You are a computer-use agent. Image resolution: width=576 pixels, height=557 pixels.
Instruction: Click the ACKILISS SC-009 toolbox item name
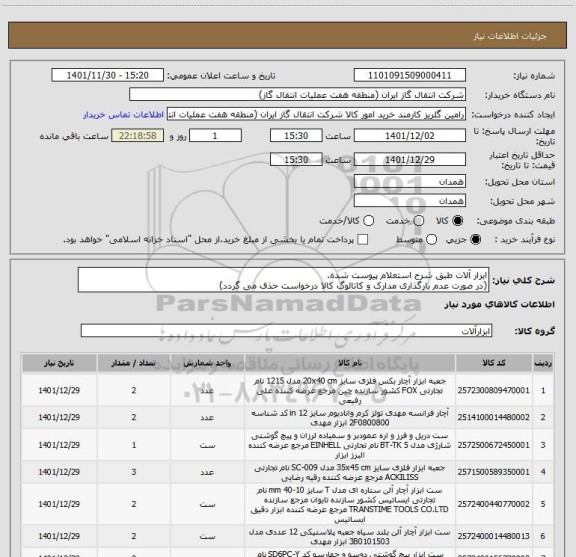click(350, 472)
